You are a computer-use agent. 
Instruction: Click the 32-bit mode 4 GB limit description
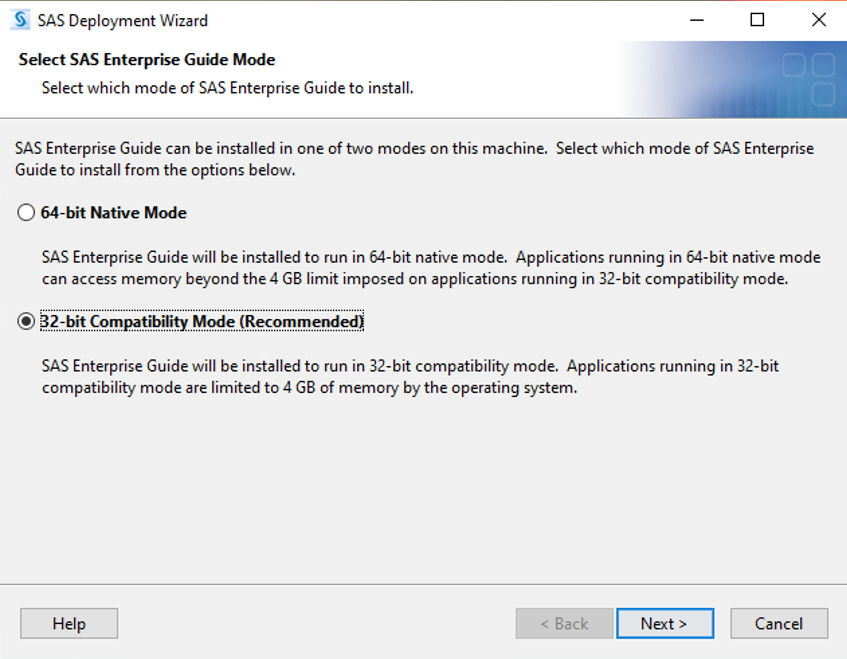coord(400,376)
